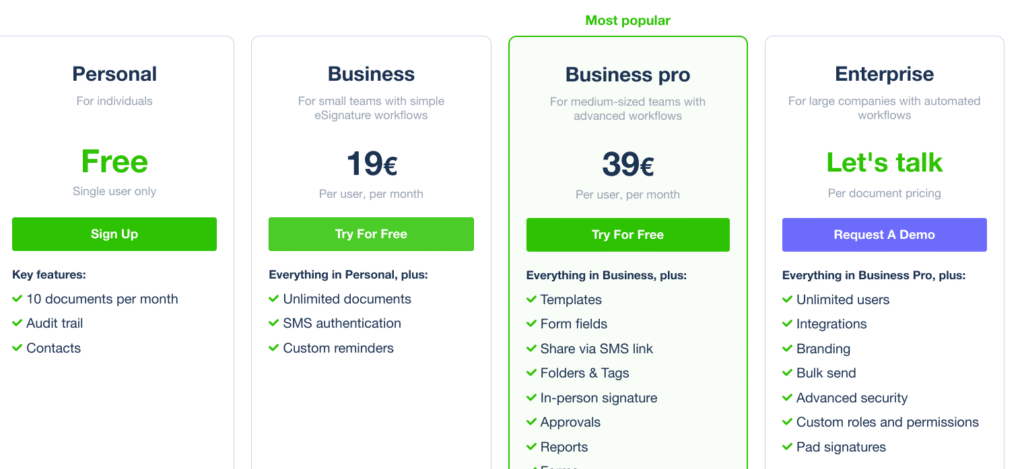Click the Folders & Tags feature item

tap(584, 373)
